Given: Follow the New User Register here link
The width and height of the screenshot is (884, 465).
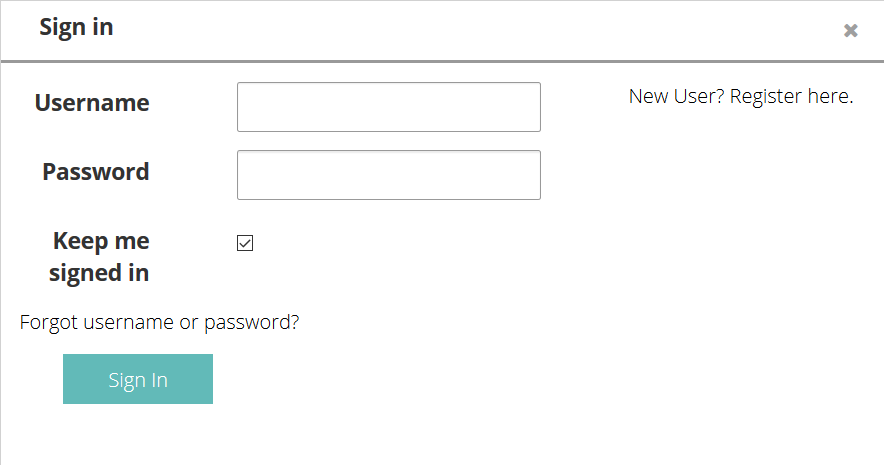Looking at the screenshot, I should [740, 97].
